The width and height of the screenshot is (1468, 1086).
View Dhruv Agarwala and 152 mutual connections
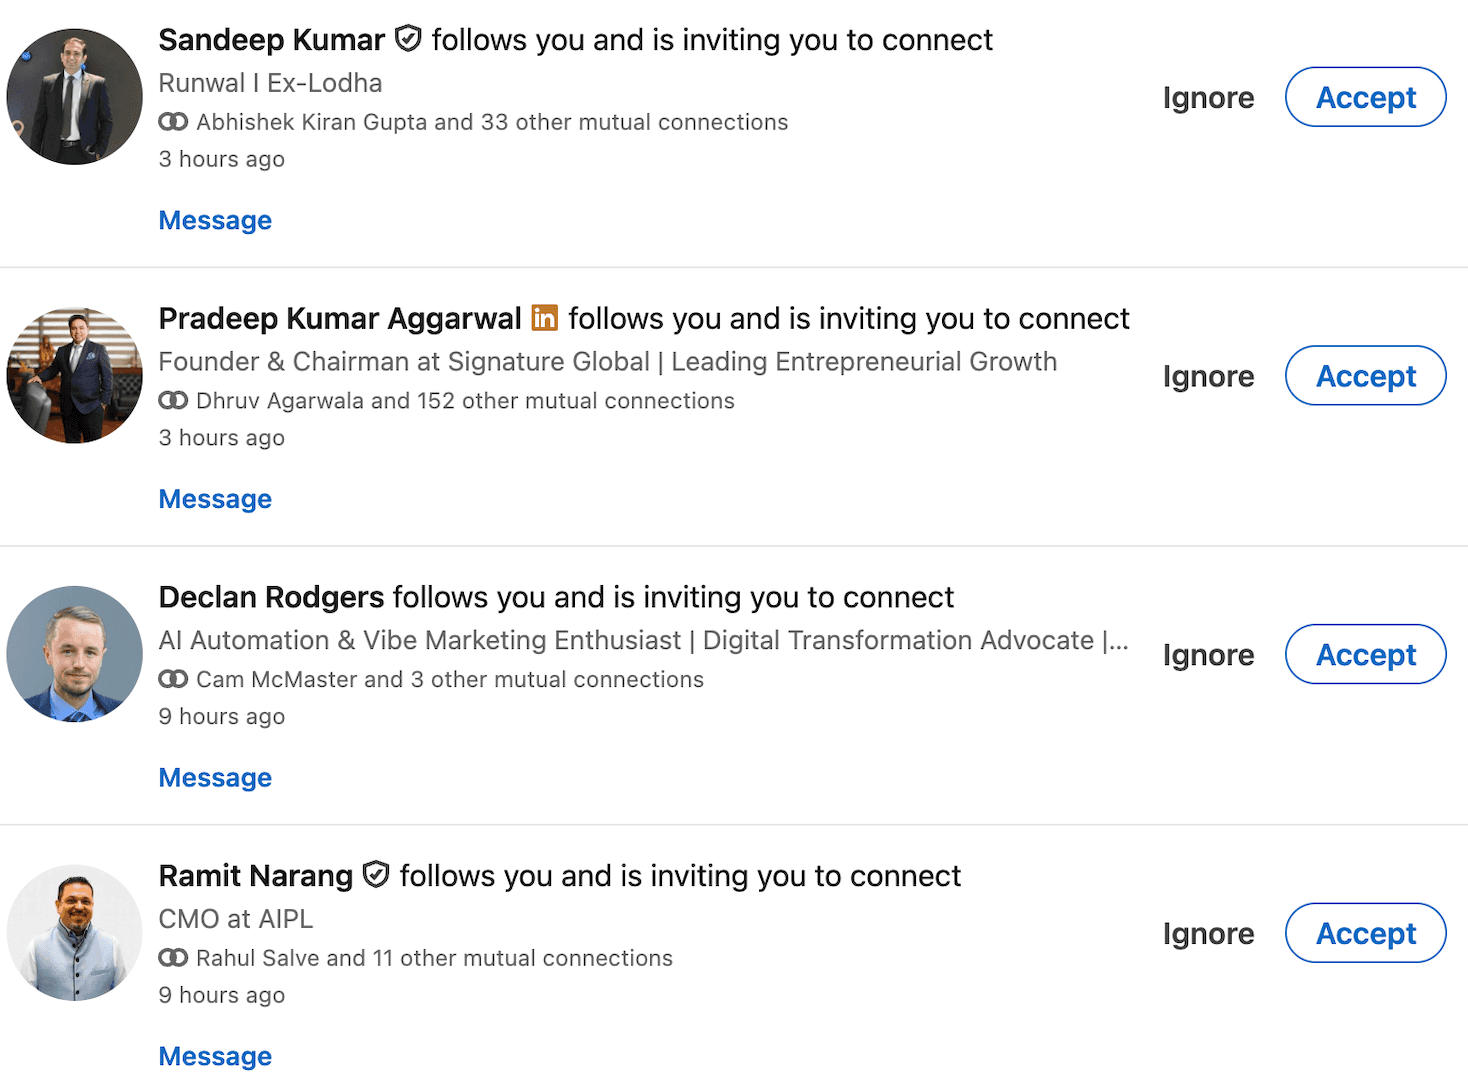[465, 401]
